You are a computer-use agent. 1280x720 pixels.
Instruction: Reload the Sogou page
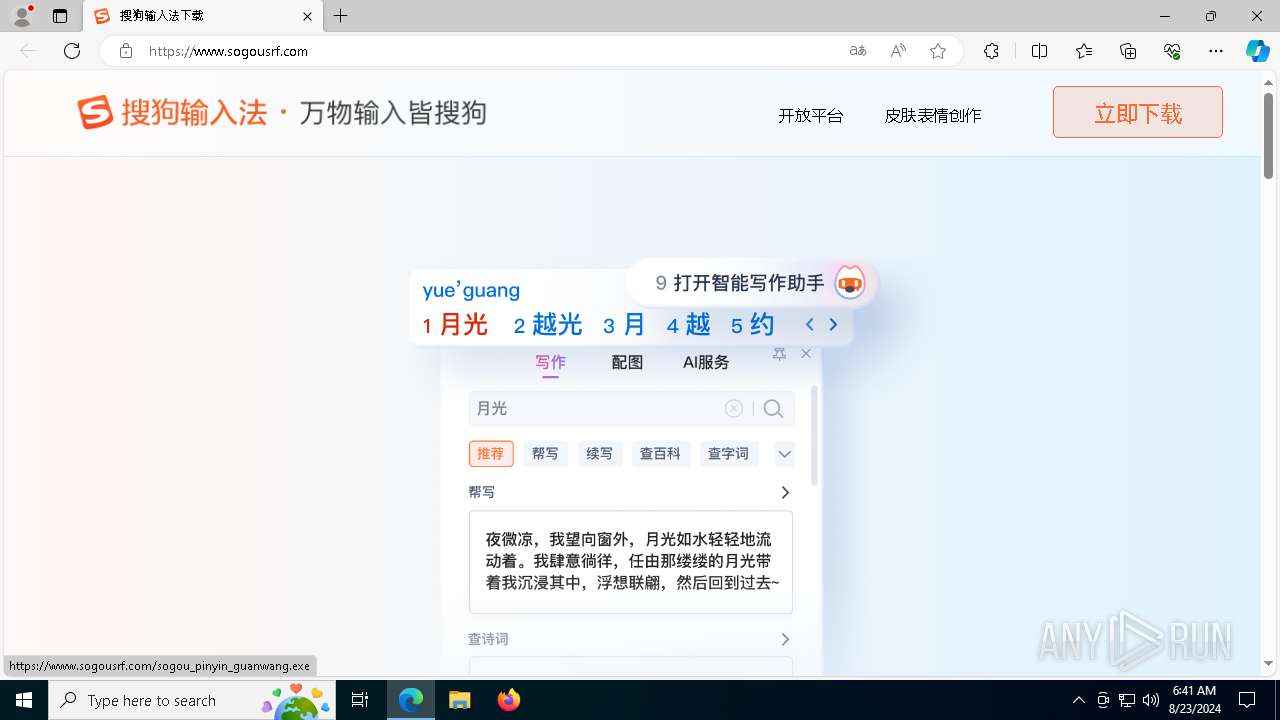click(x=72, y=51)
